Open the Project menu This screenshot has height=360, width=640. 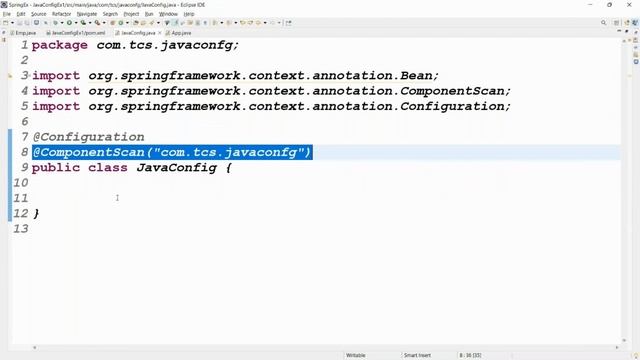(131, 14)
